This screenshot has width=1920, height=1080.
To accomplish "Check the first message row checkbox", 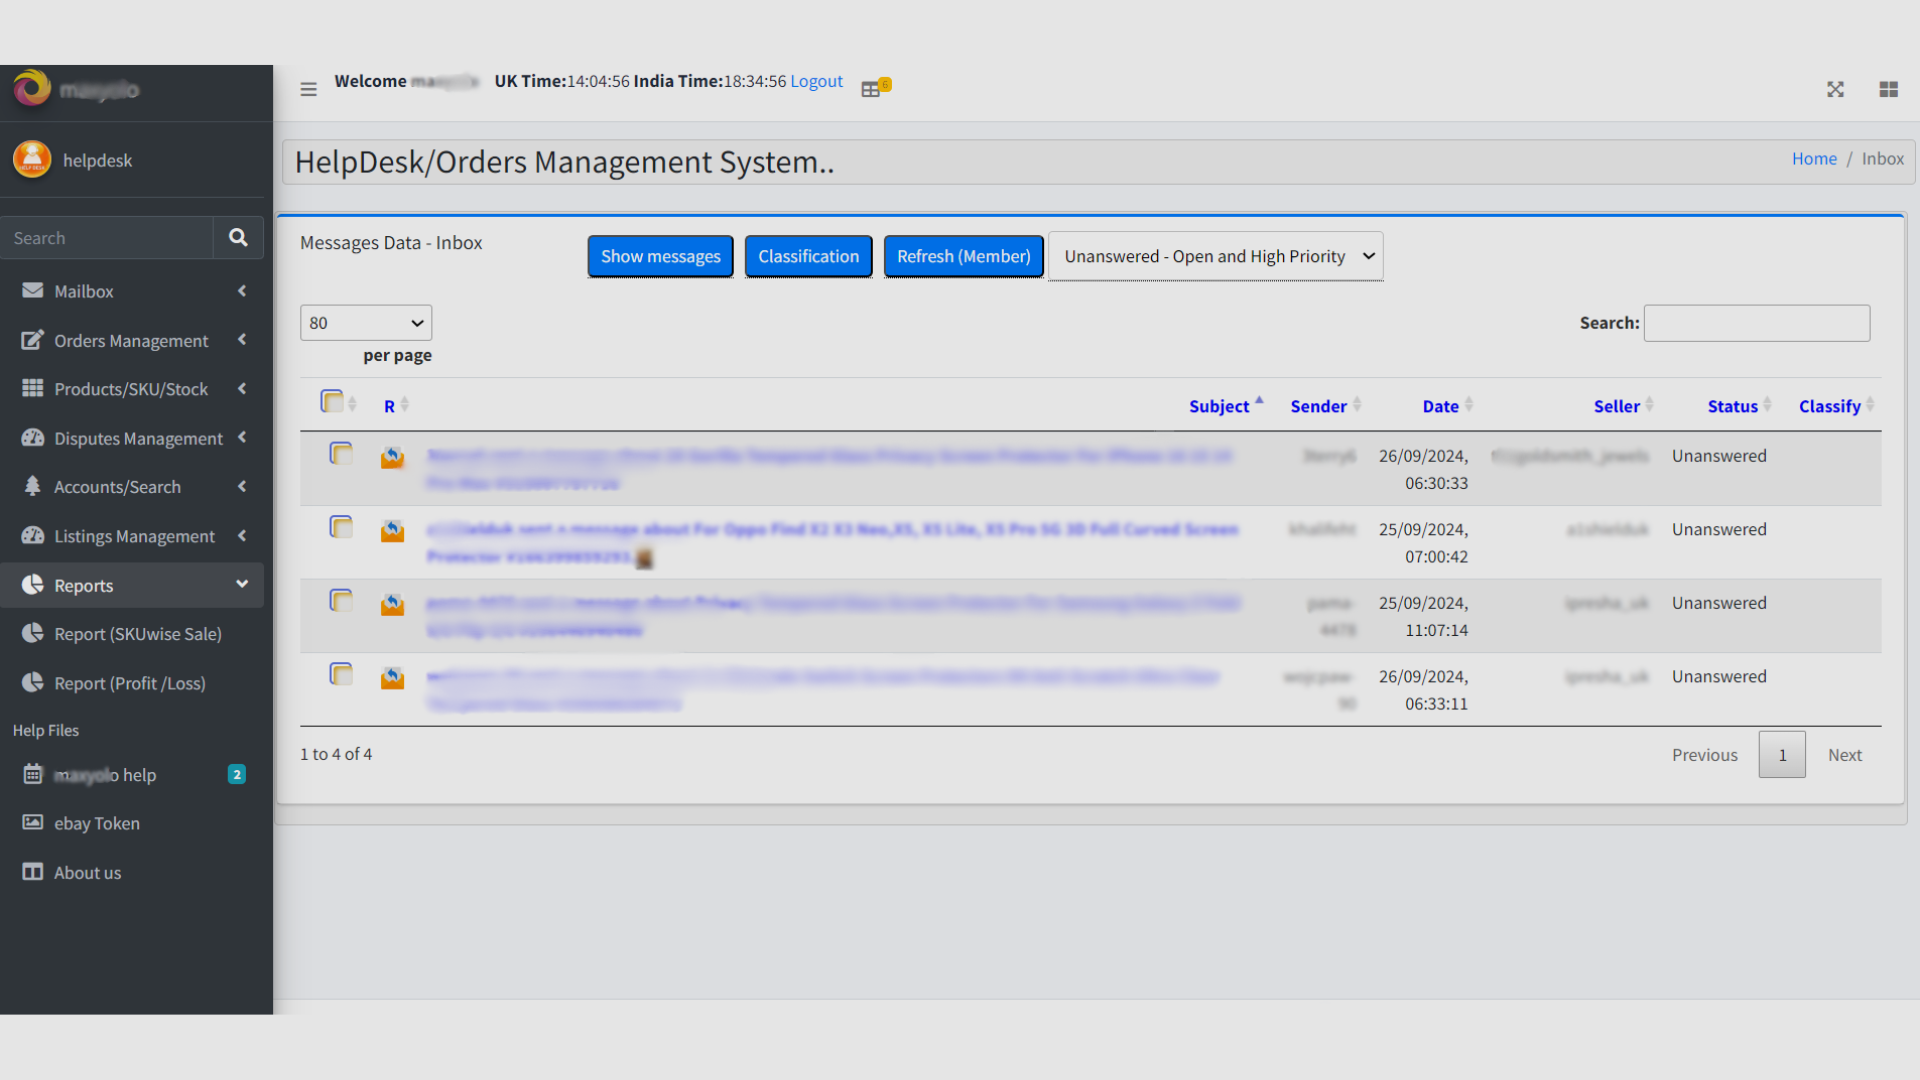I will point(341,454).
